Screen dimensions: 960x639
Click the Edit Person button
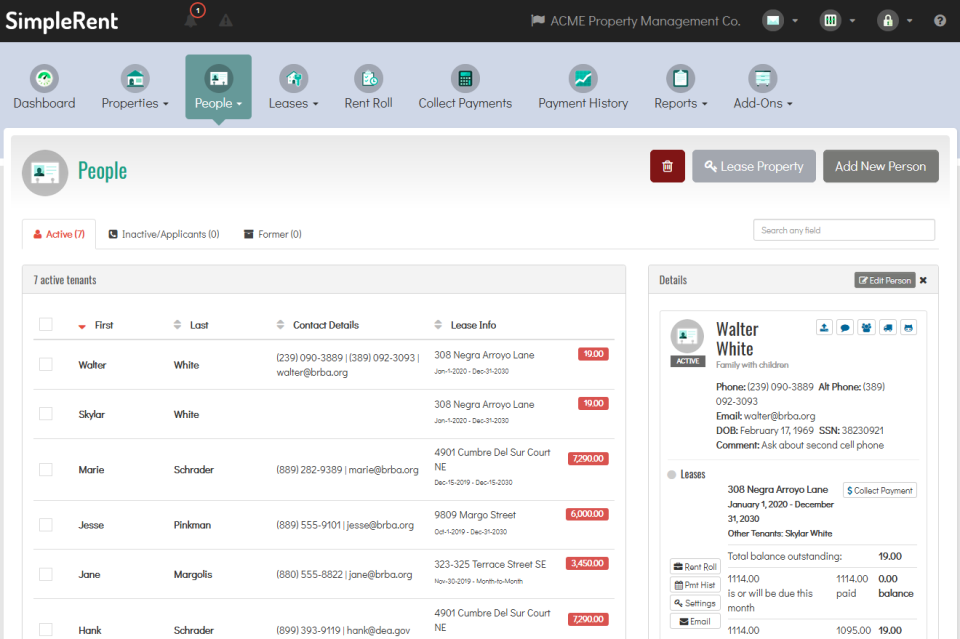[885, 280]
